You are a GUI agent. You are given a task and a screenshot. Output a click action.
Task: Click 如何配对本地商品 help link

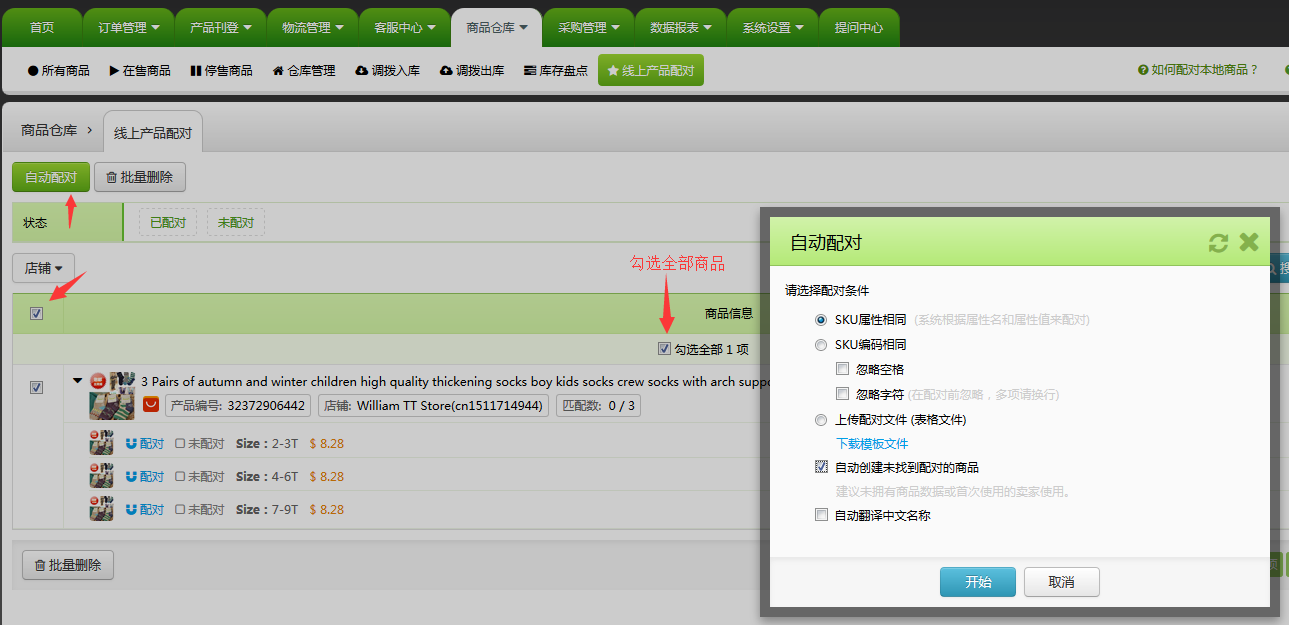(1205, 70)
